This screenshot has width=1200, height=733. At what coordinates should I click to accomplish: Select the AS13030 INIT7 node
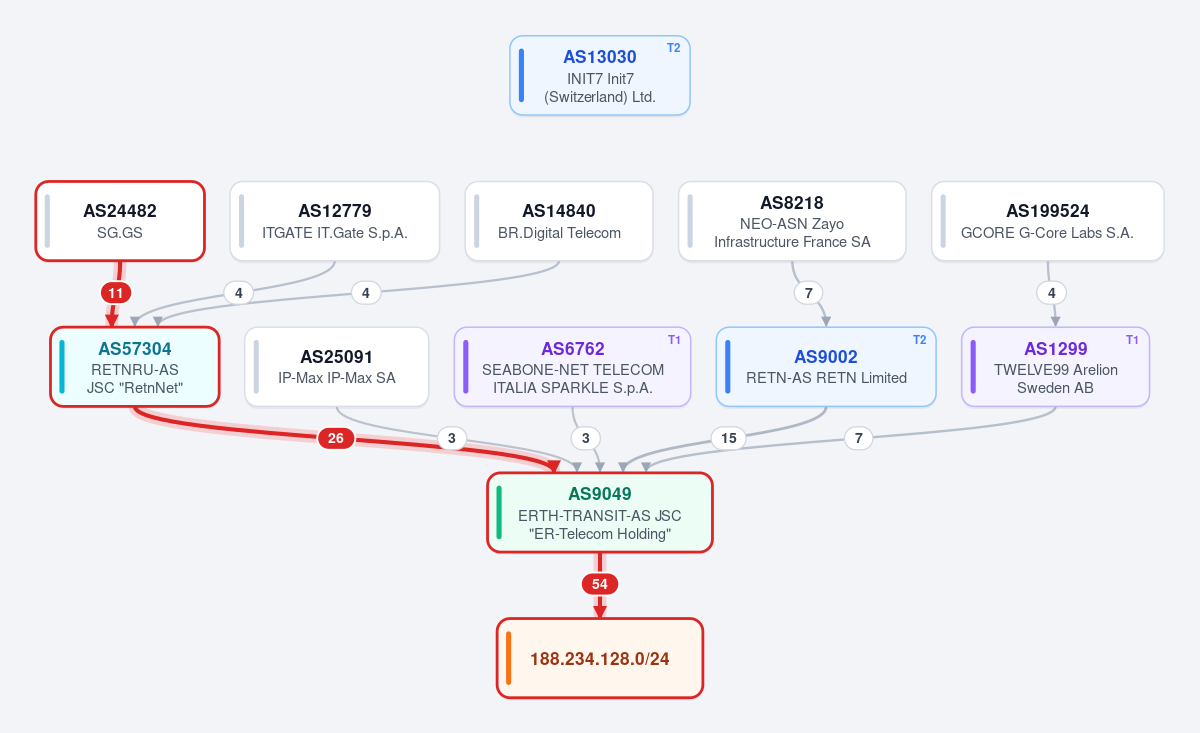pyautogui.click(x=600, y=76)
